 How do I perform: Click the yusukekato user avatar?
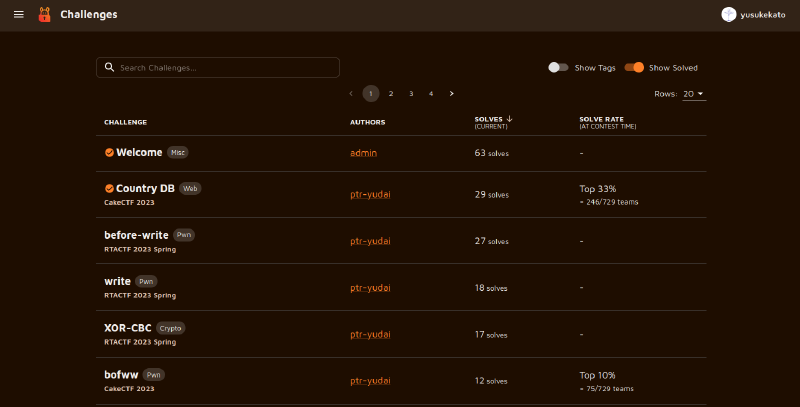point(729,15)
